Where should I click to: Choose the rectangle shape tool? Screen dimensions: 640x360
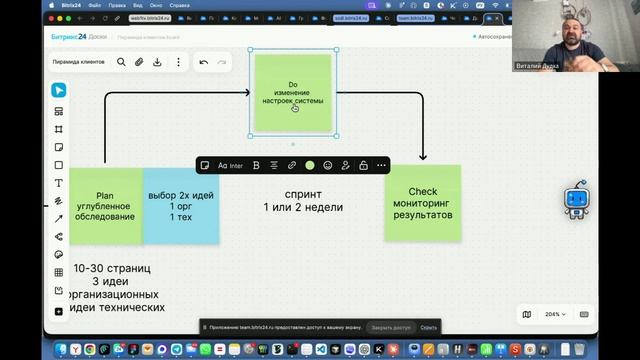tap(59, 165)
